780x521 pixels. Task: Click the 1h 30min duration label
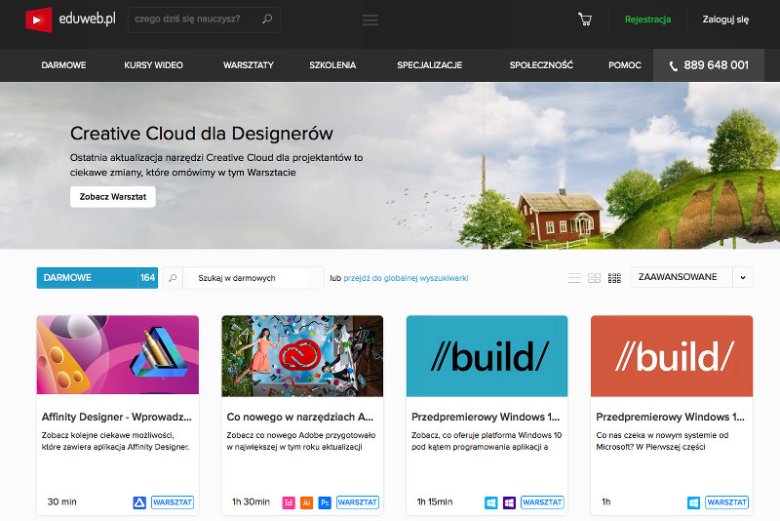point(251,502)
